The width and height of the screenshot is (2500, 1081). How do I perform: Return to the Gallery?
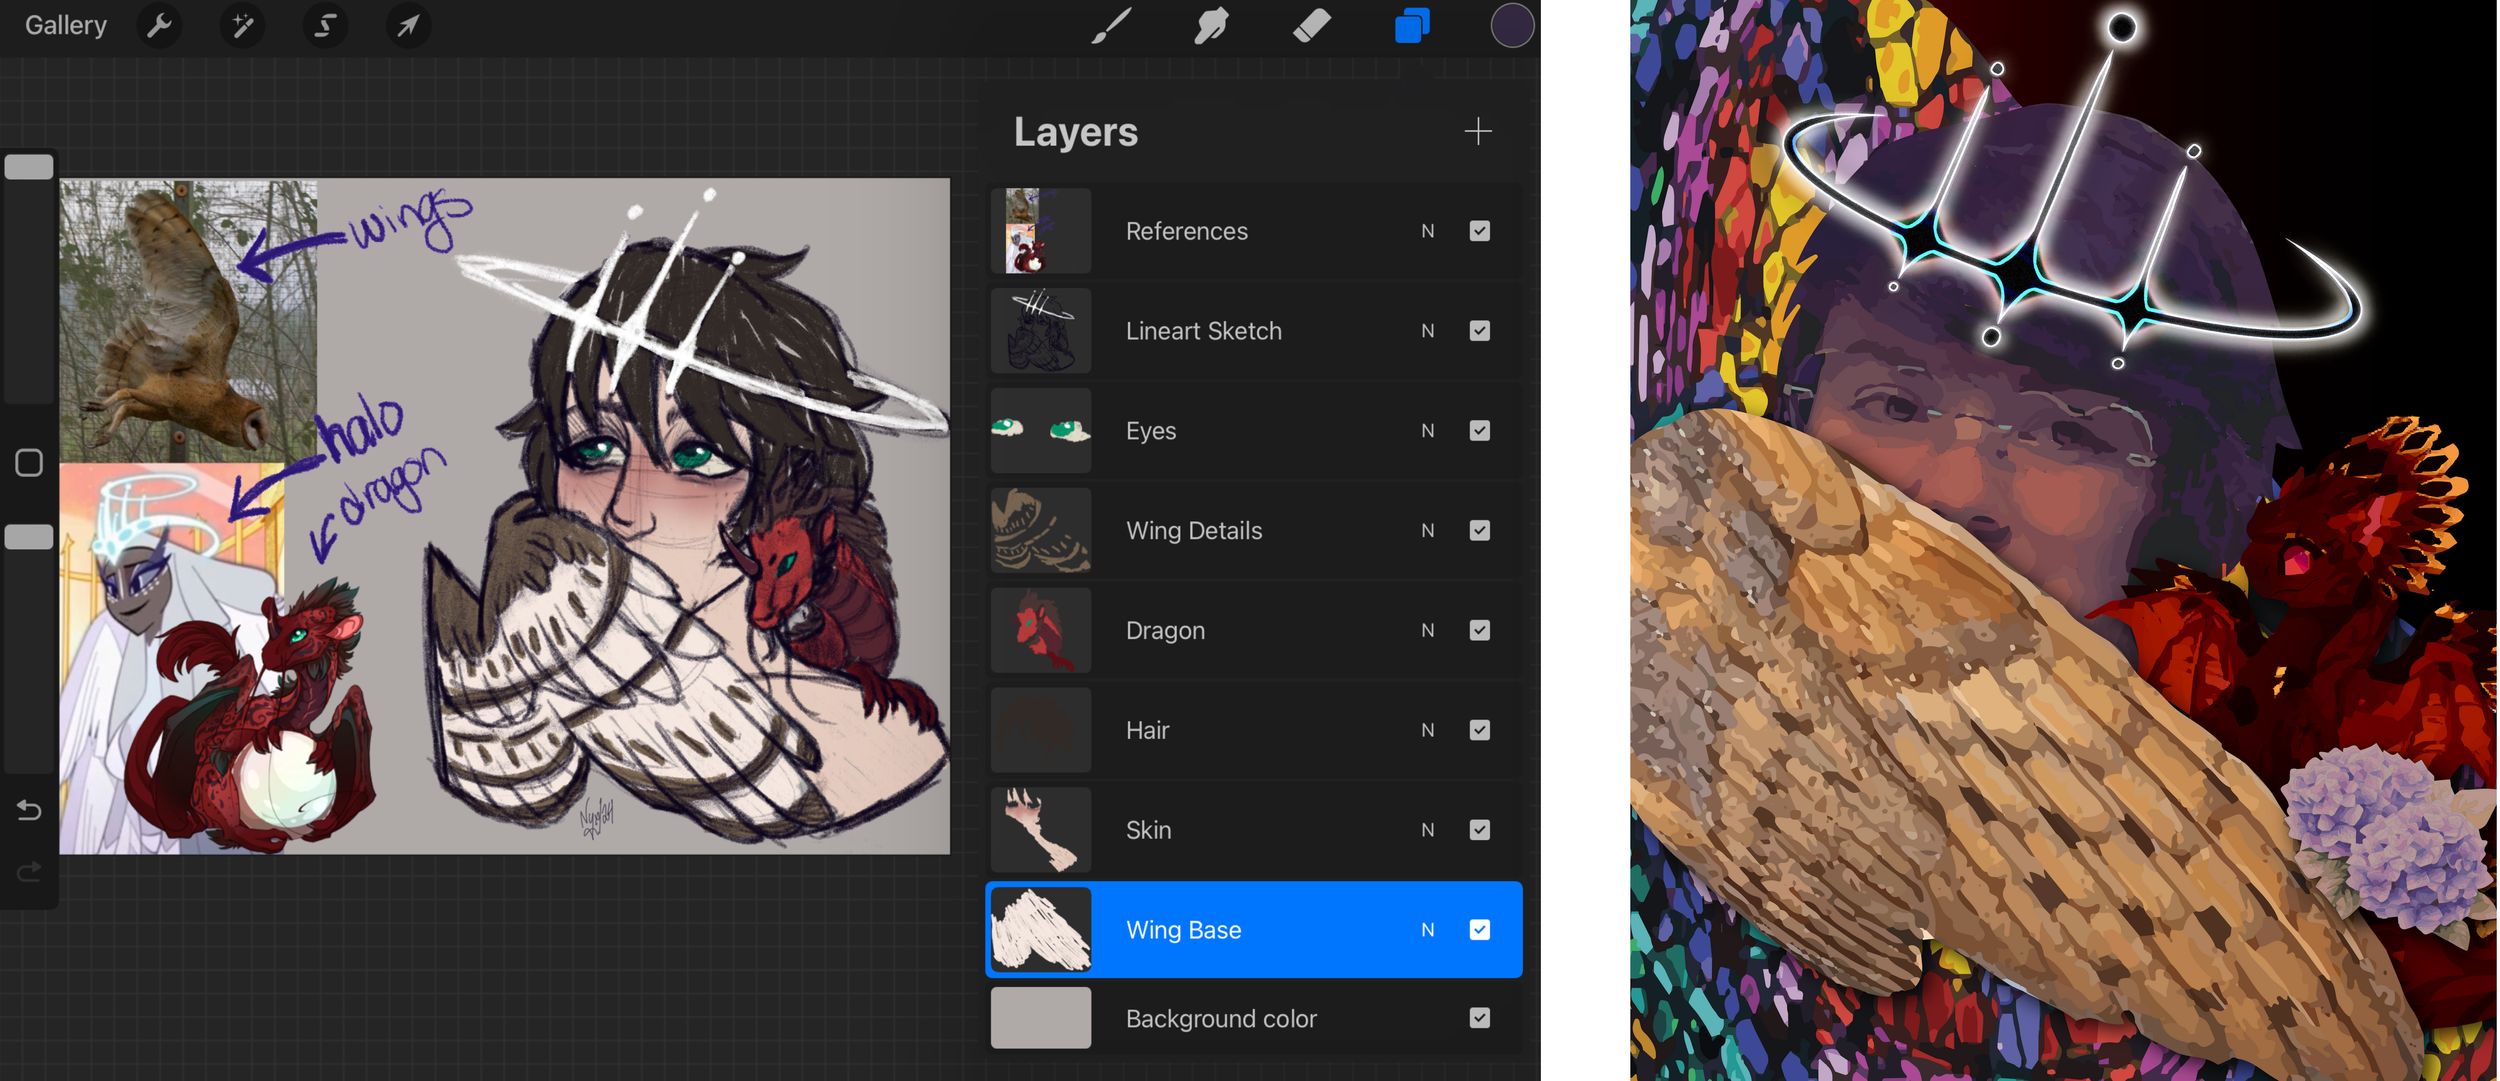(x=66, y=25)
